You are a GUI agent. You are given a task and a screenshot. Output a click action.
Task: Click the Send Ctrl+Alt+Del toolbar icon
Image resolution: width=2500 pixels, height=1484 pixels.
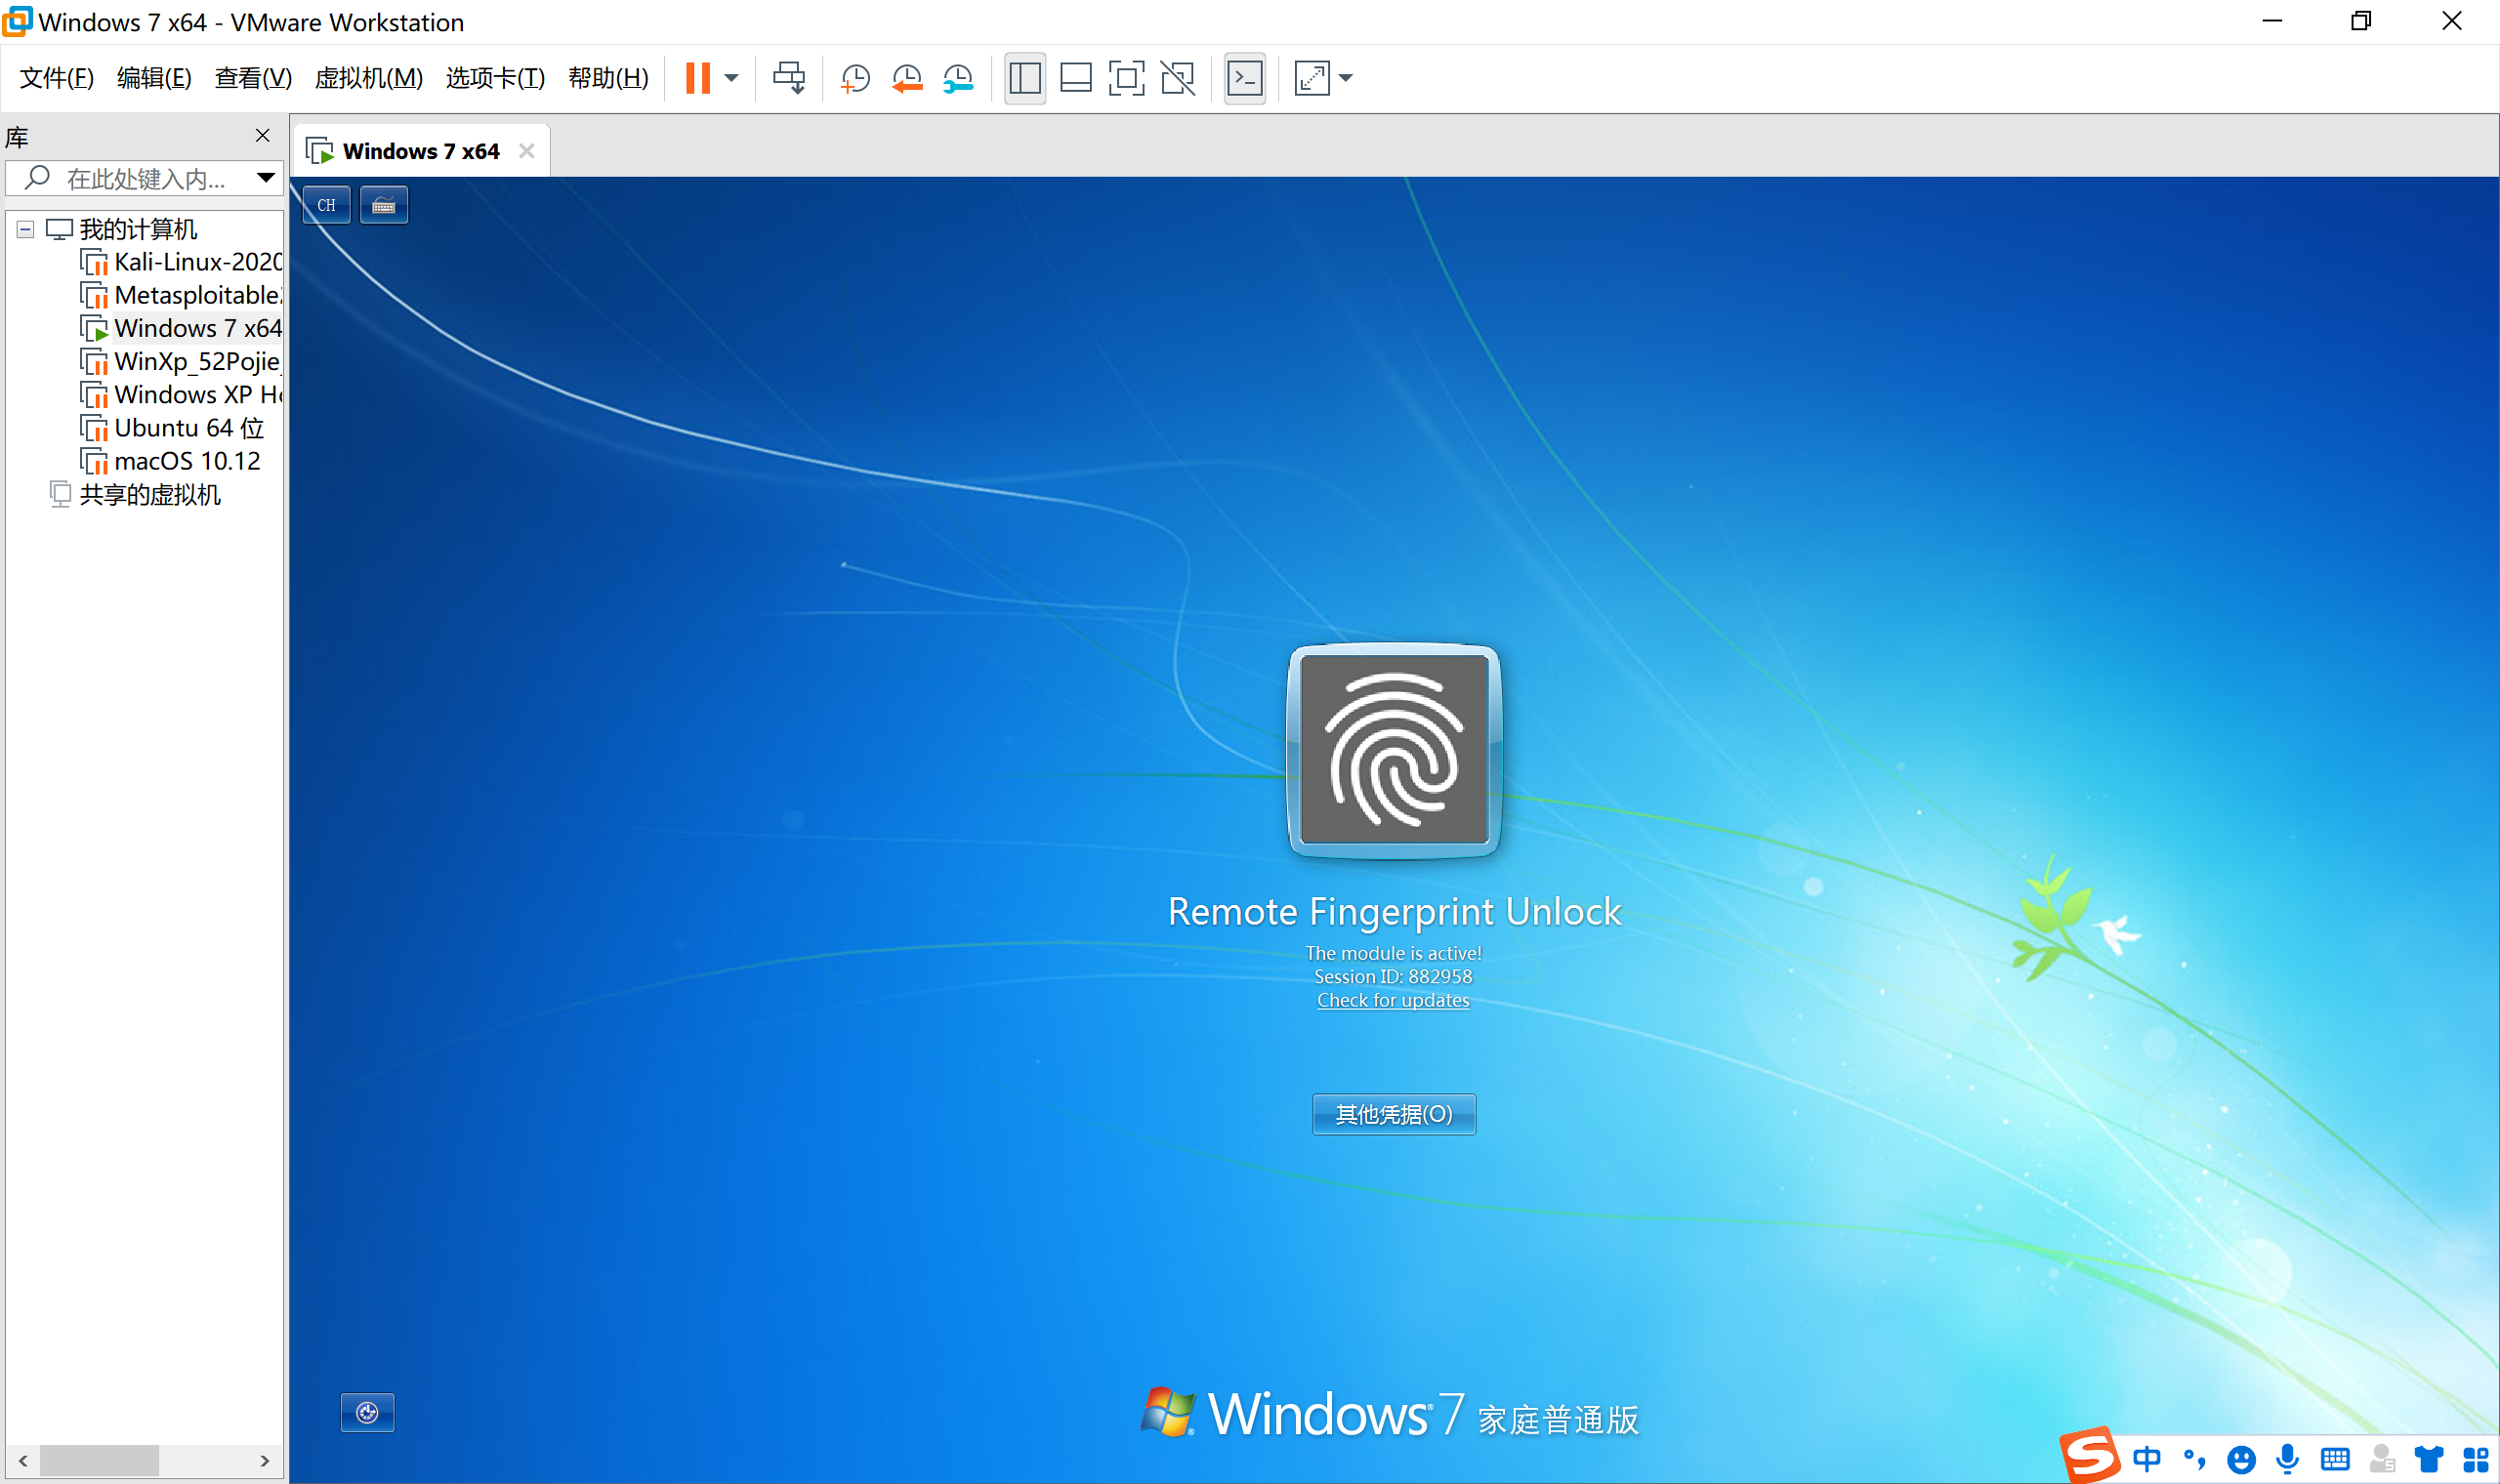(788, 78)
